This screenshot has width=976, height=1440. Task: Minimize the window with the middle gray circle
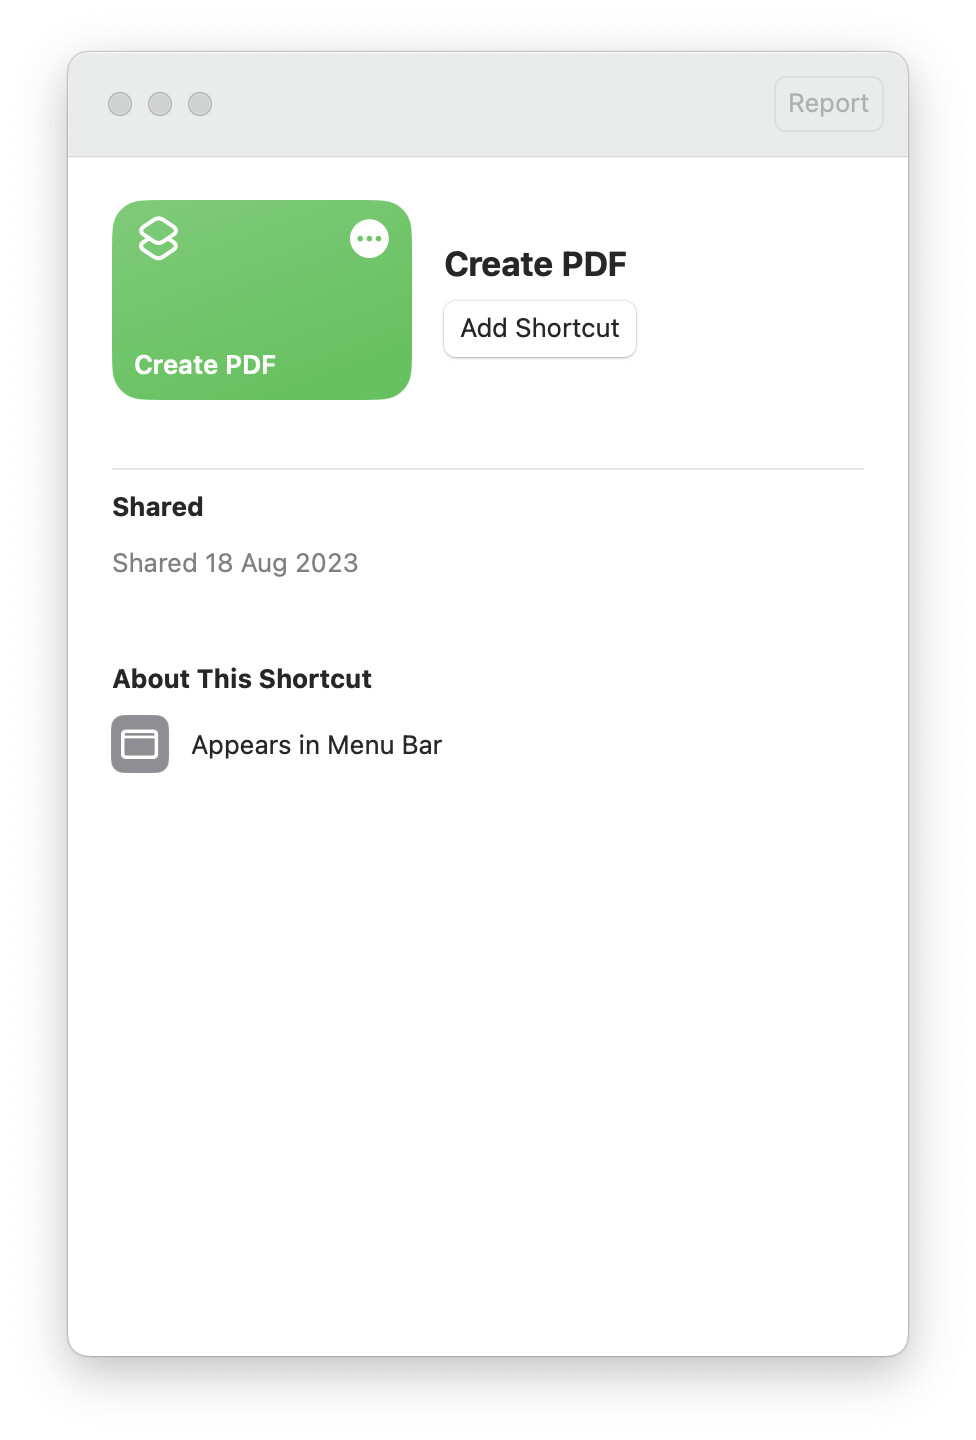(160, 104)
